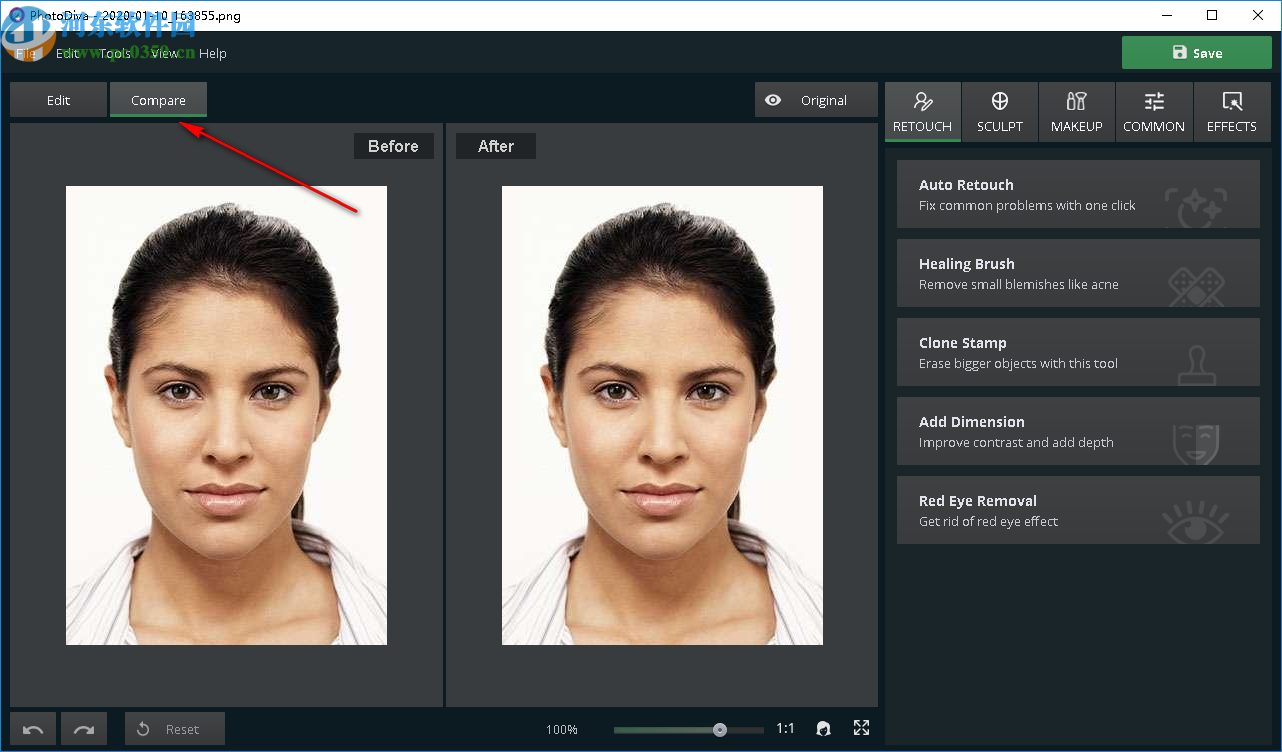Screen dimensions: 1282x752
Task: Choose the Healing Brush tool
Action: pyautogui.click(x=1077, y=273)
